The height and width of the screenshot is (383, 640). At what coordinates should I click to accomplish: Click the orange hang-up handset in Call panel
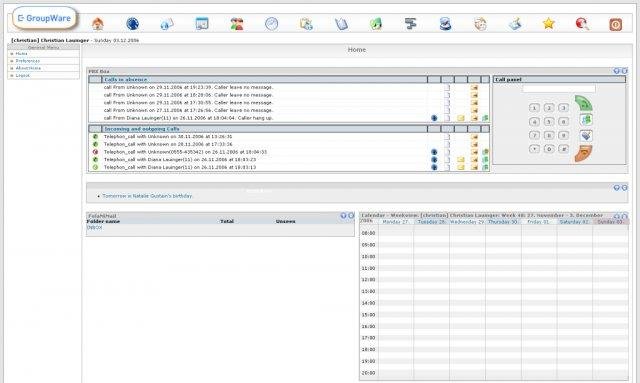[584, 154]
